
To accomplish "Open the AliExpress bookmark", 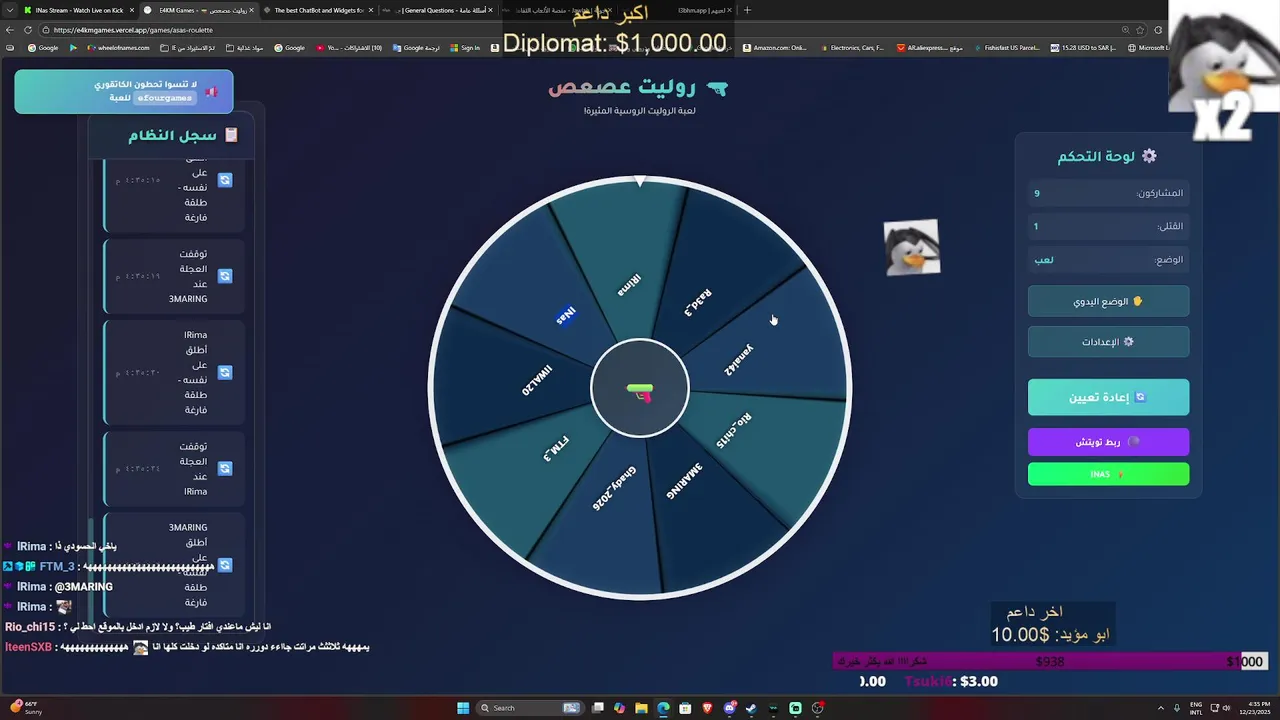I will point(929,47).
